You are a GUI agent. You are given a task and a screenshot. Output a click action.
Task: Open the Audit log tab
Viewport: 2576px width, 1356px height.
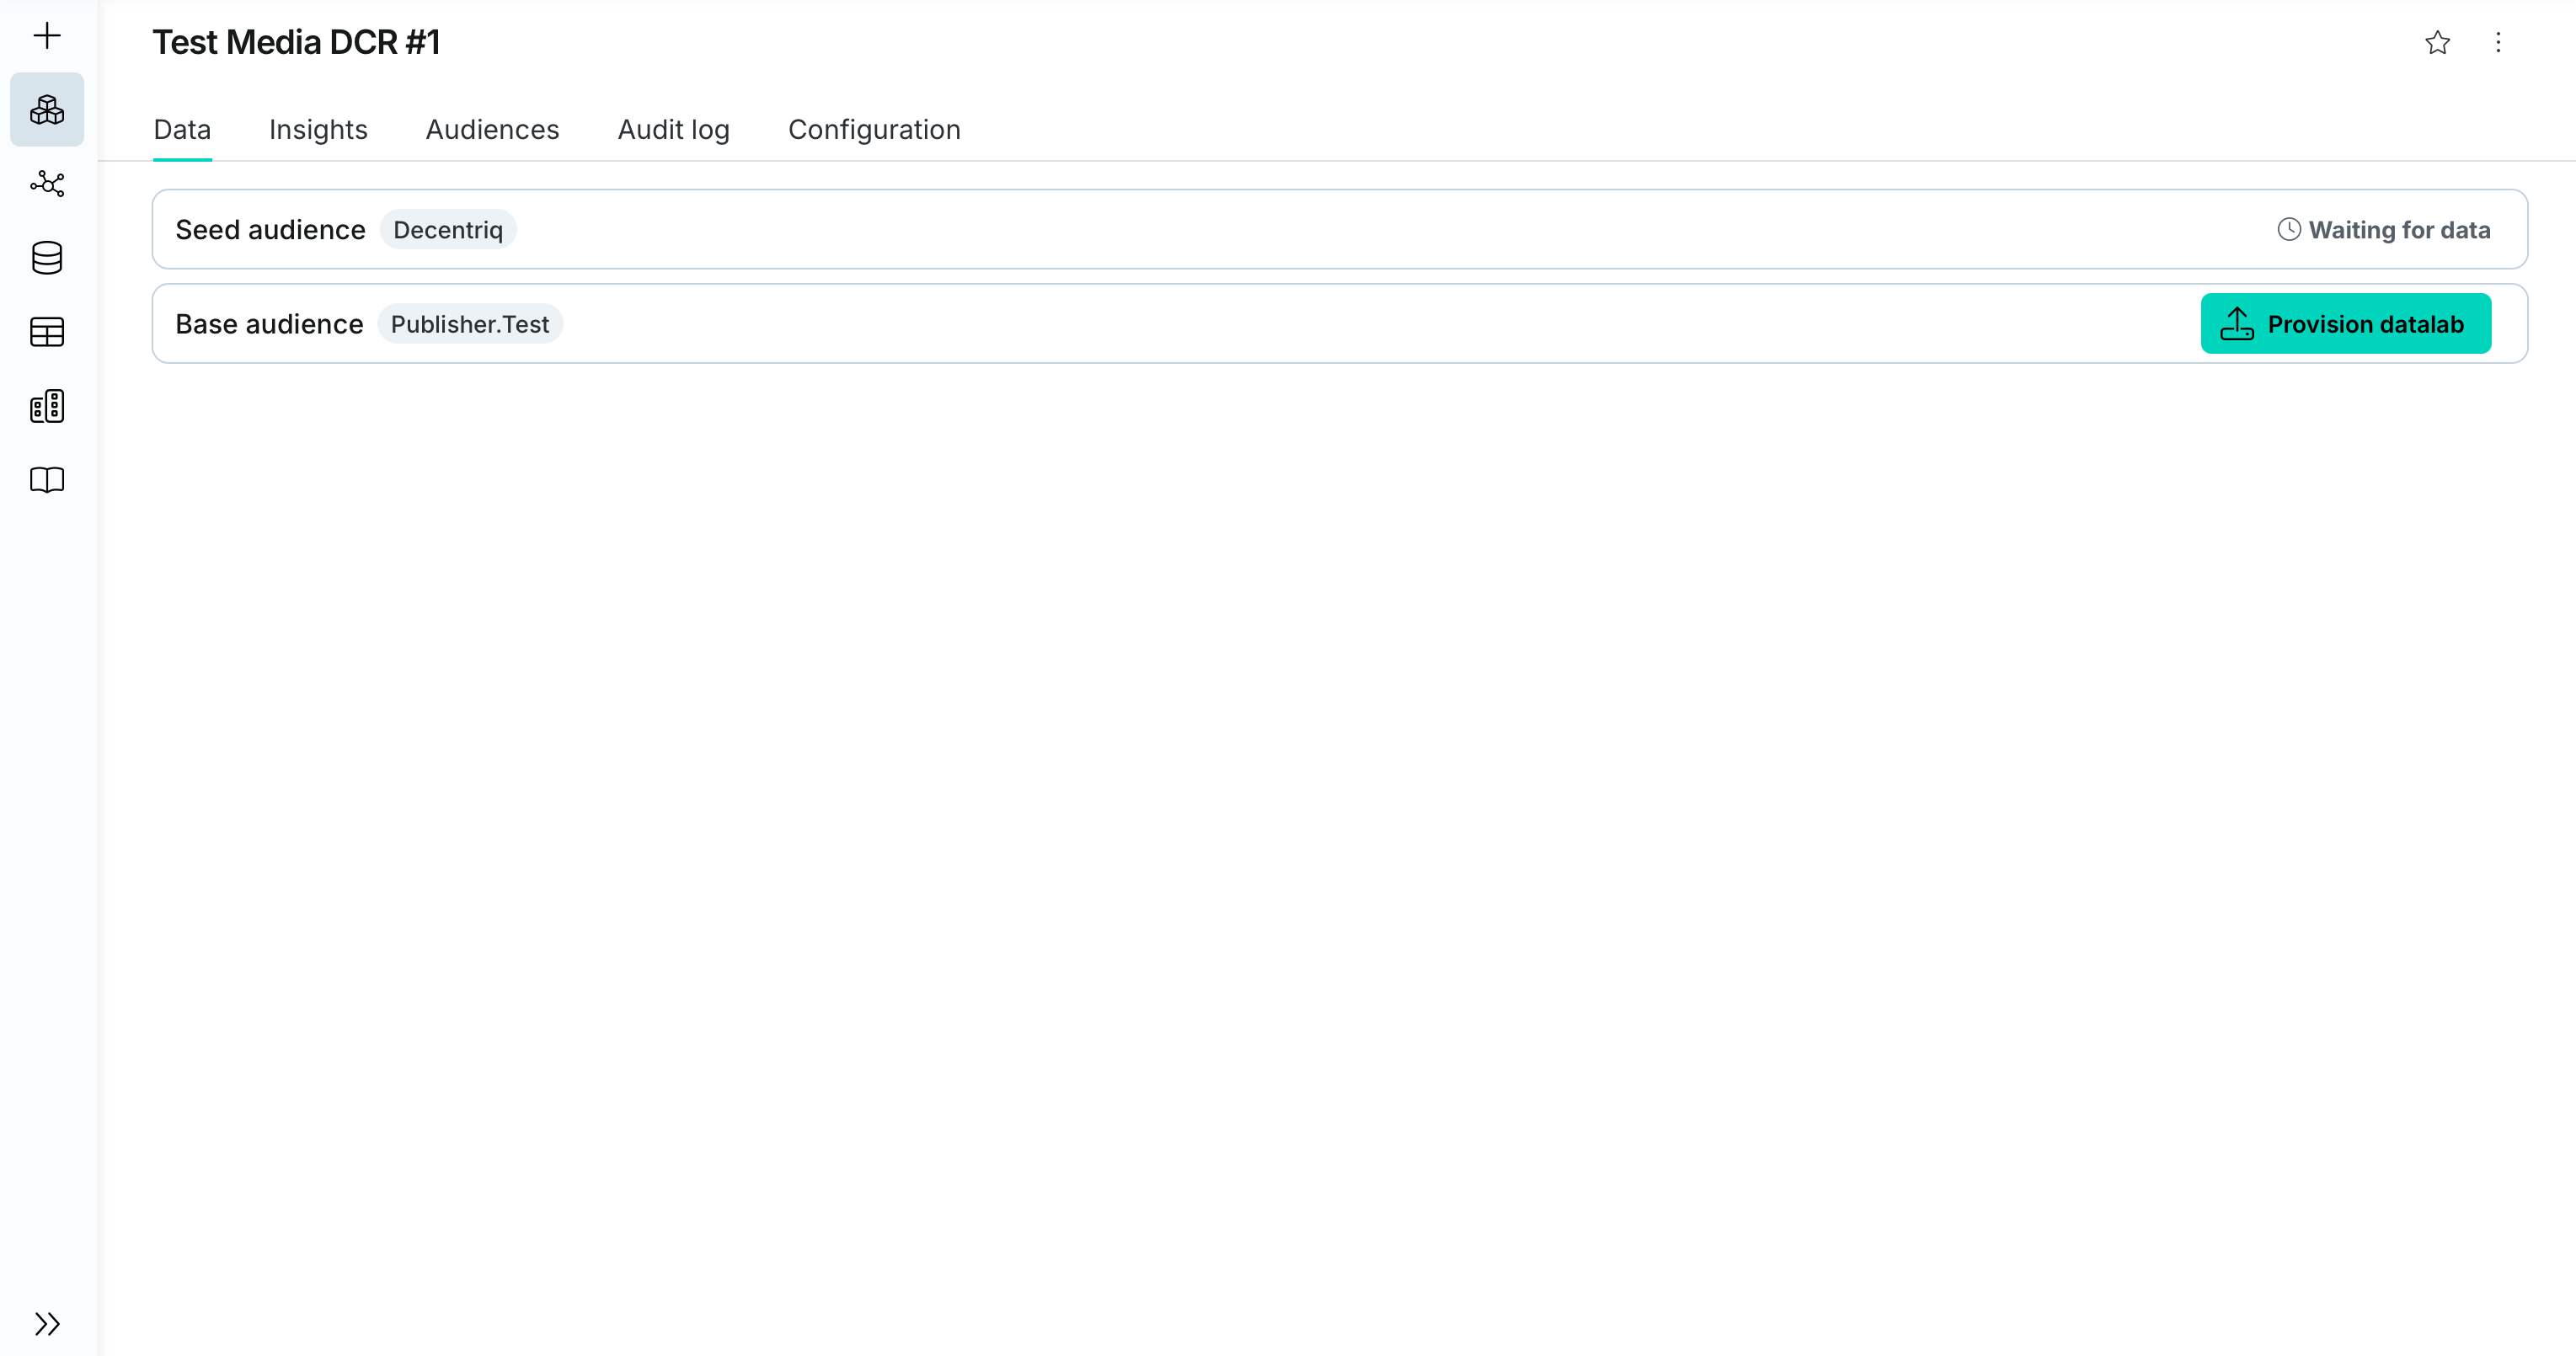coord(673,130)
